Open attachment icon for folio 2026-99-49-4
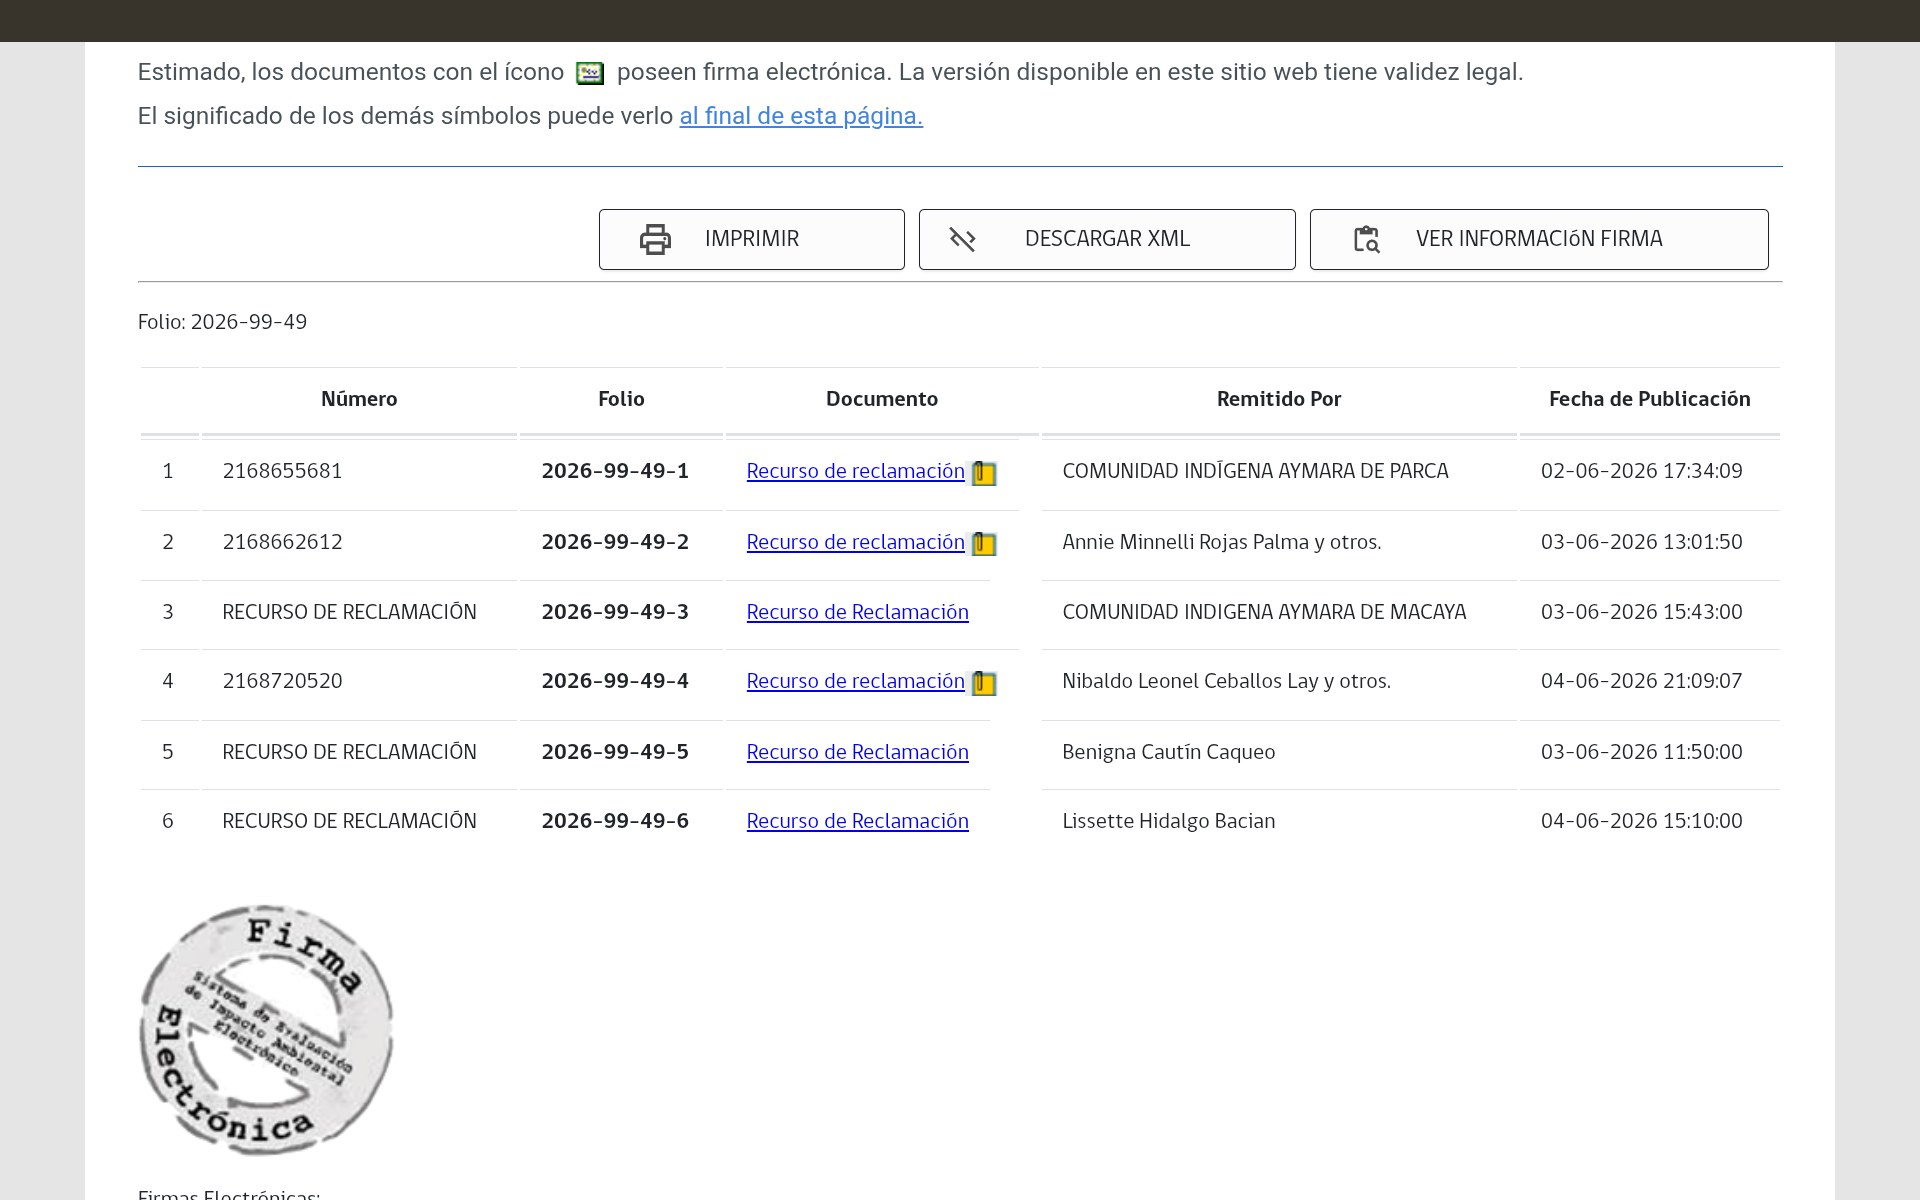The height and width of the screenshot is (1200, 1920). [x=984, y=683]
